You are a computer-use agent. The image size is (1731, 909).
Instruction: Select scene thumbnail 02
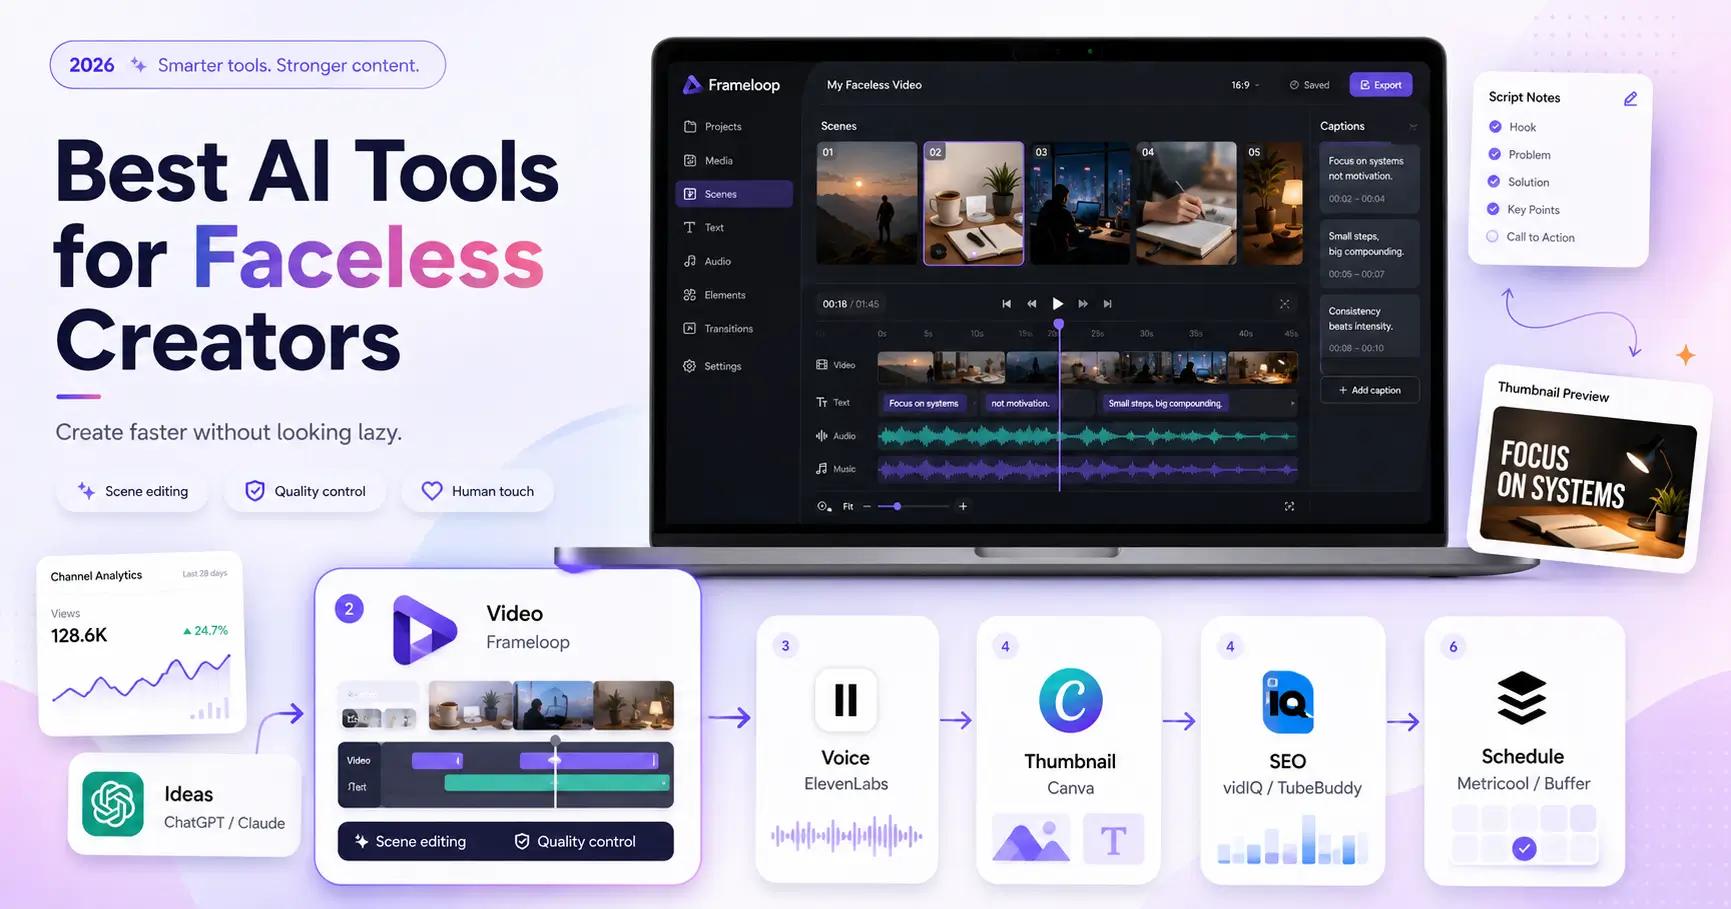coord(973,203)
